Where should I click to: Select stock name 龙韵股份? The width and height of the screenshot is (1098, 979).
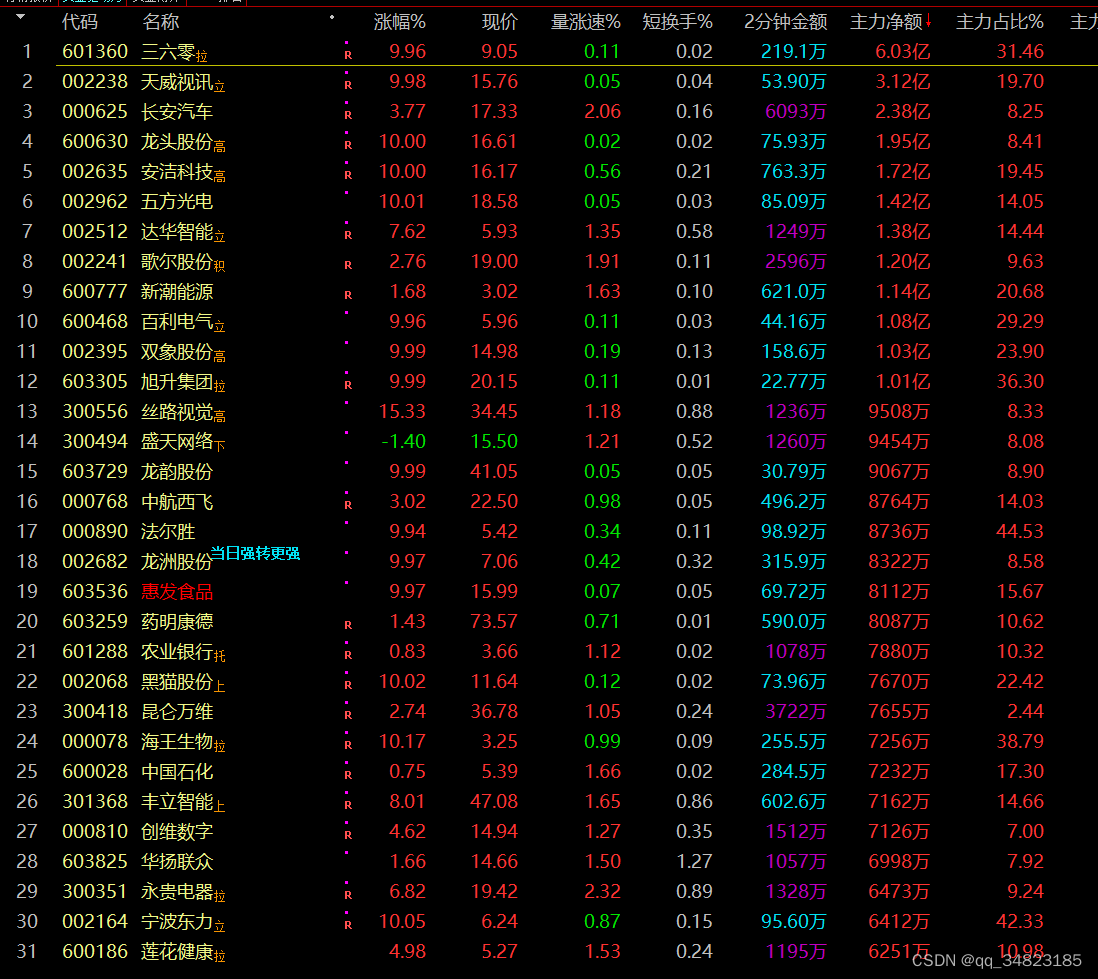176,471
